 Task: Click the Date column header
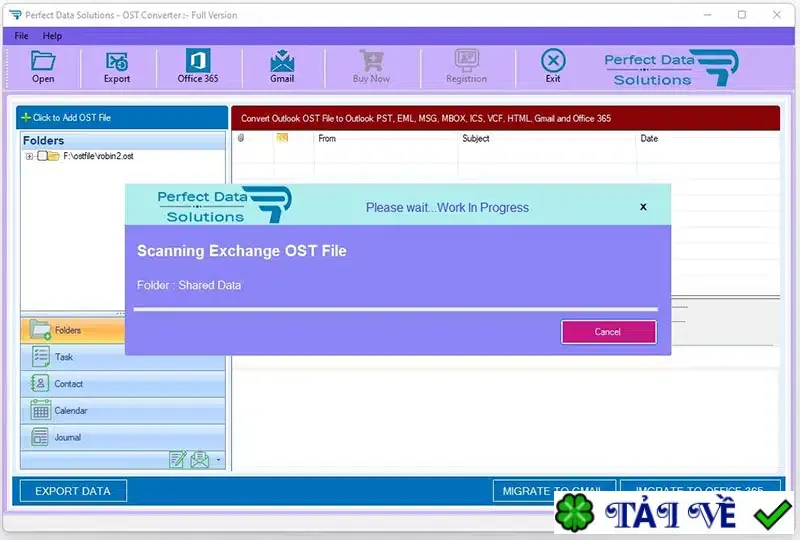tap(708, 138)
